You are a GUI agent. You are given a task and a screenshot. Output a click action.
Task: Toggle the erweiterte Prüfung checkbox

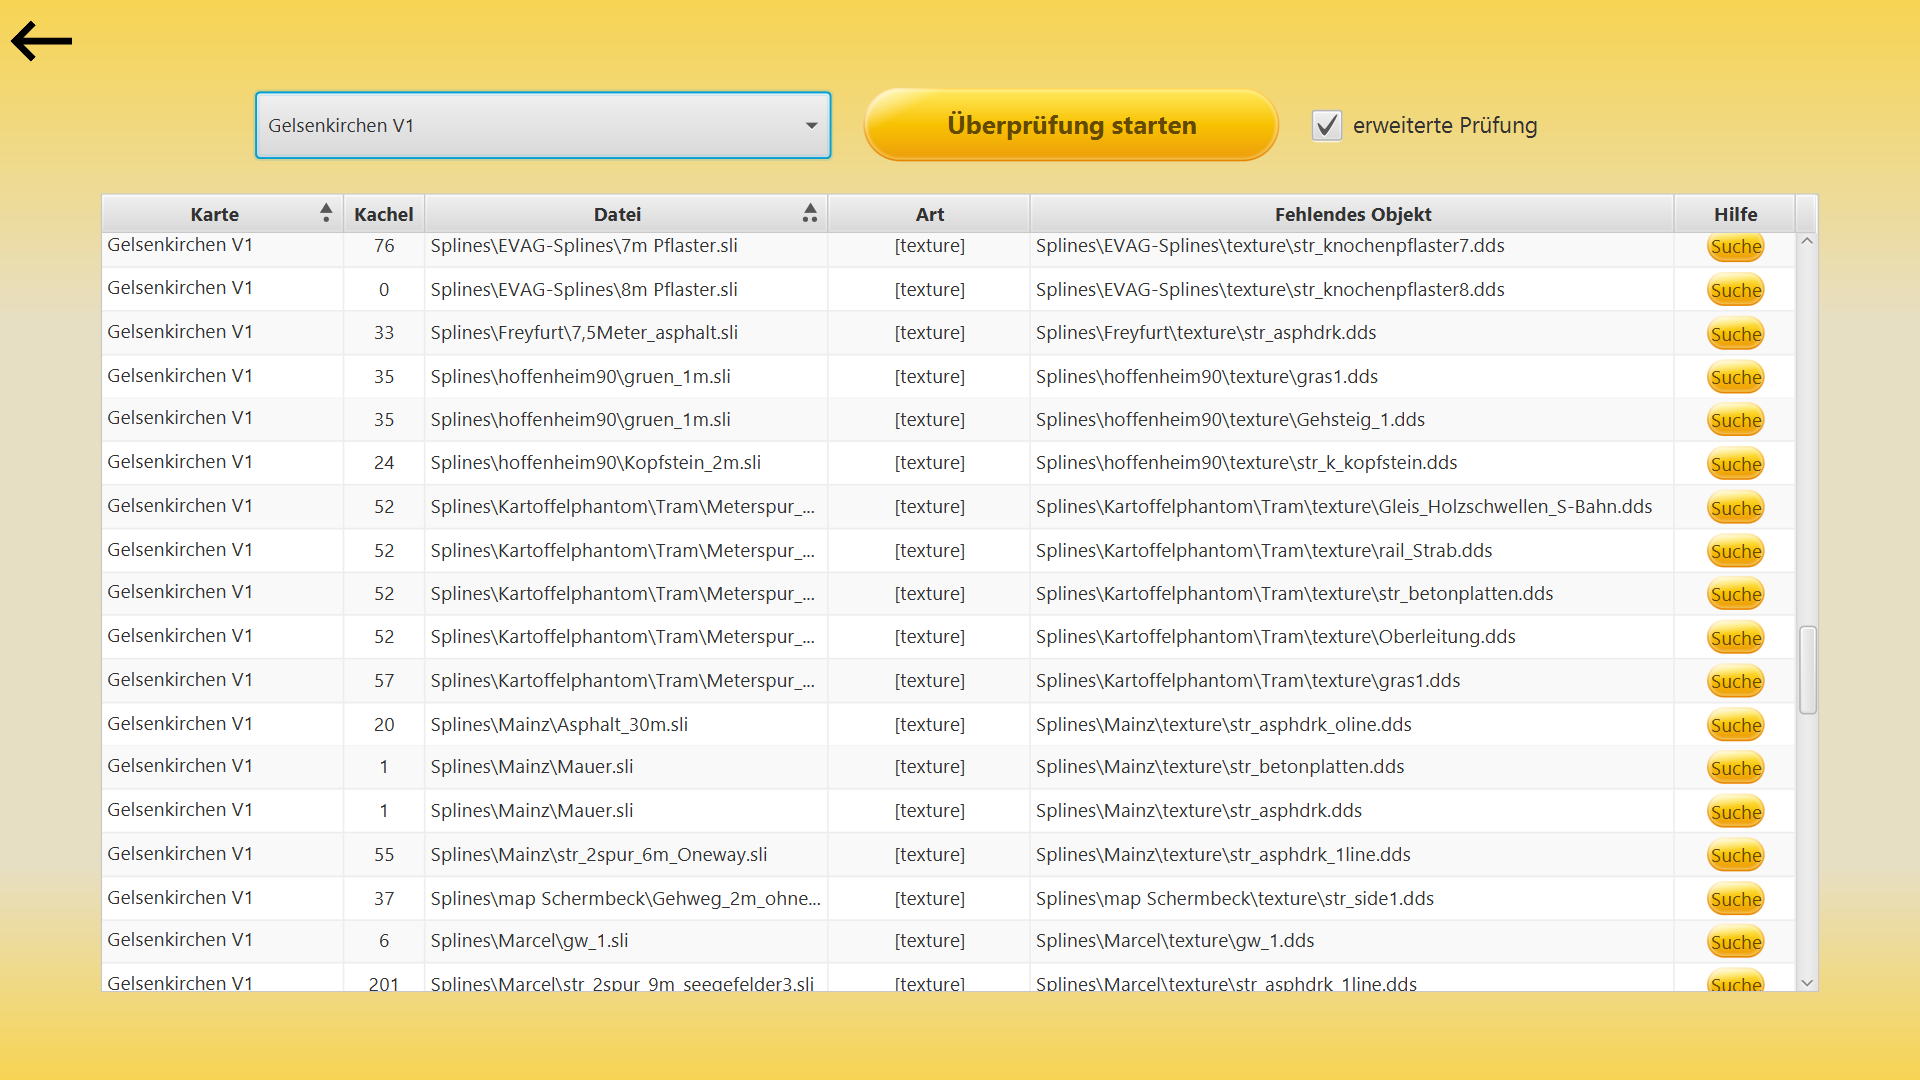(x=1326, y=126)
